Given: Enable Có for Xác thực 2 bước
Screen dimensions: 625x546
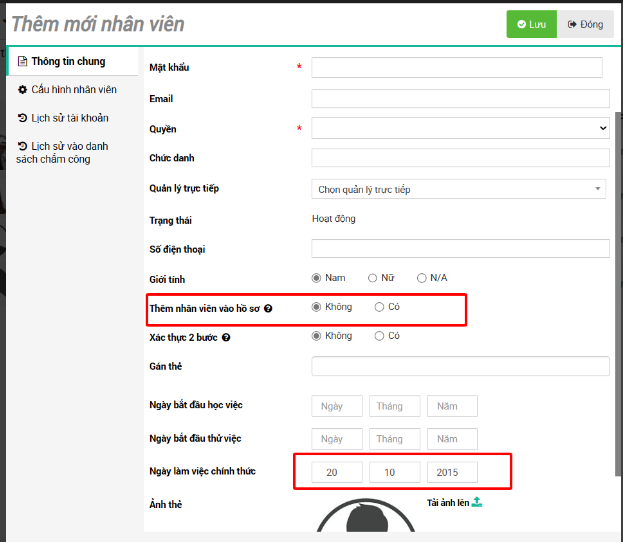Looking at the screenshot, I should (379, 336).
